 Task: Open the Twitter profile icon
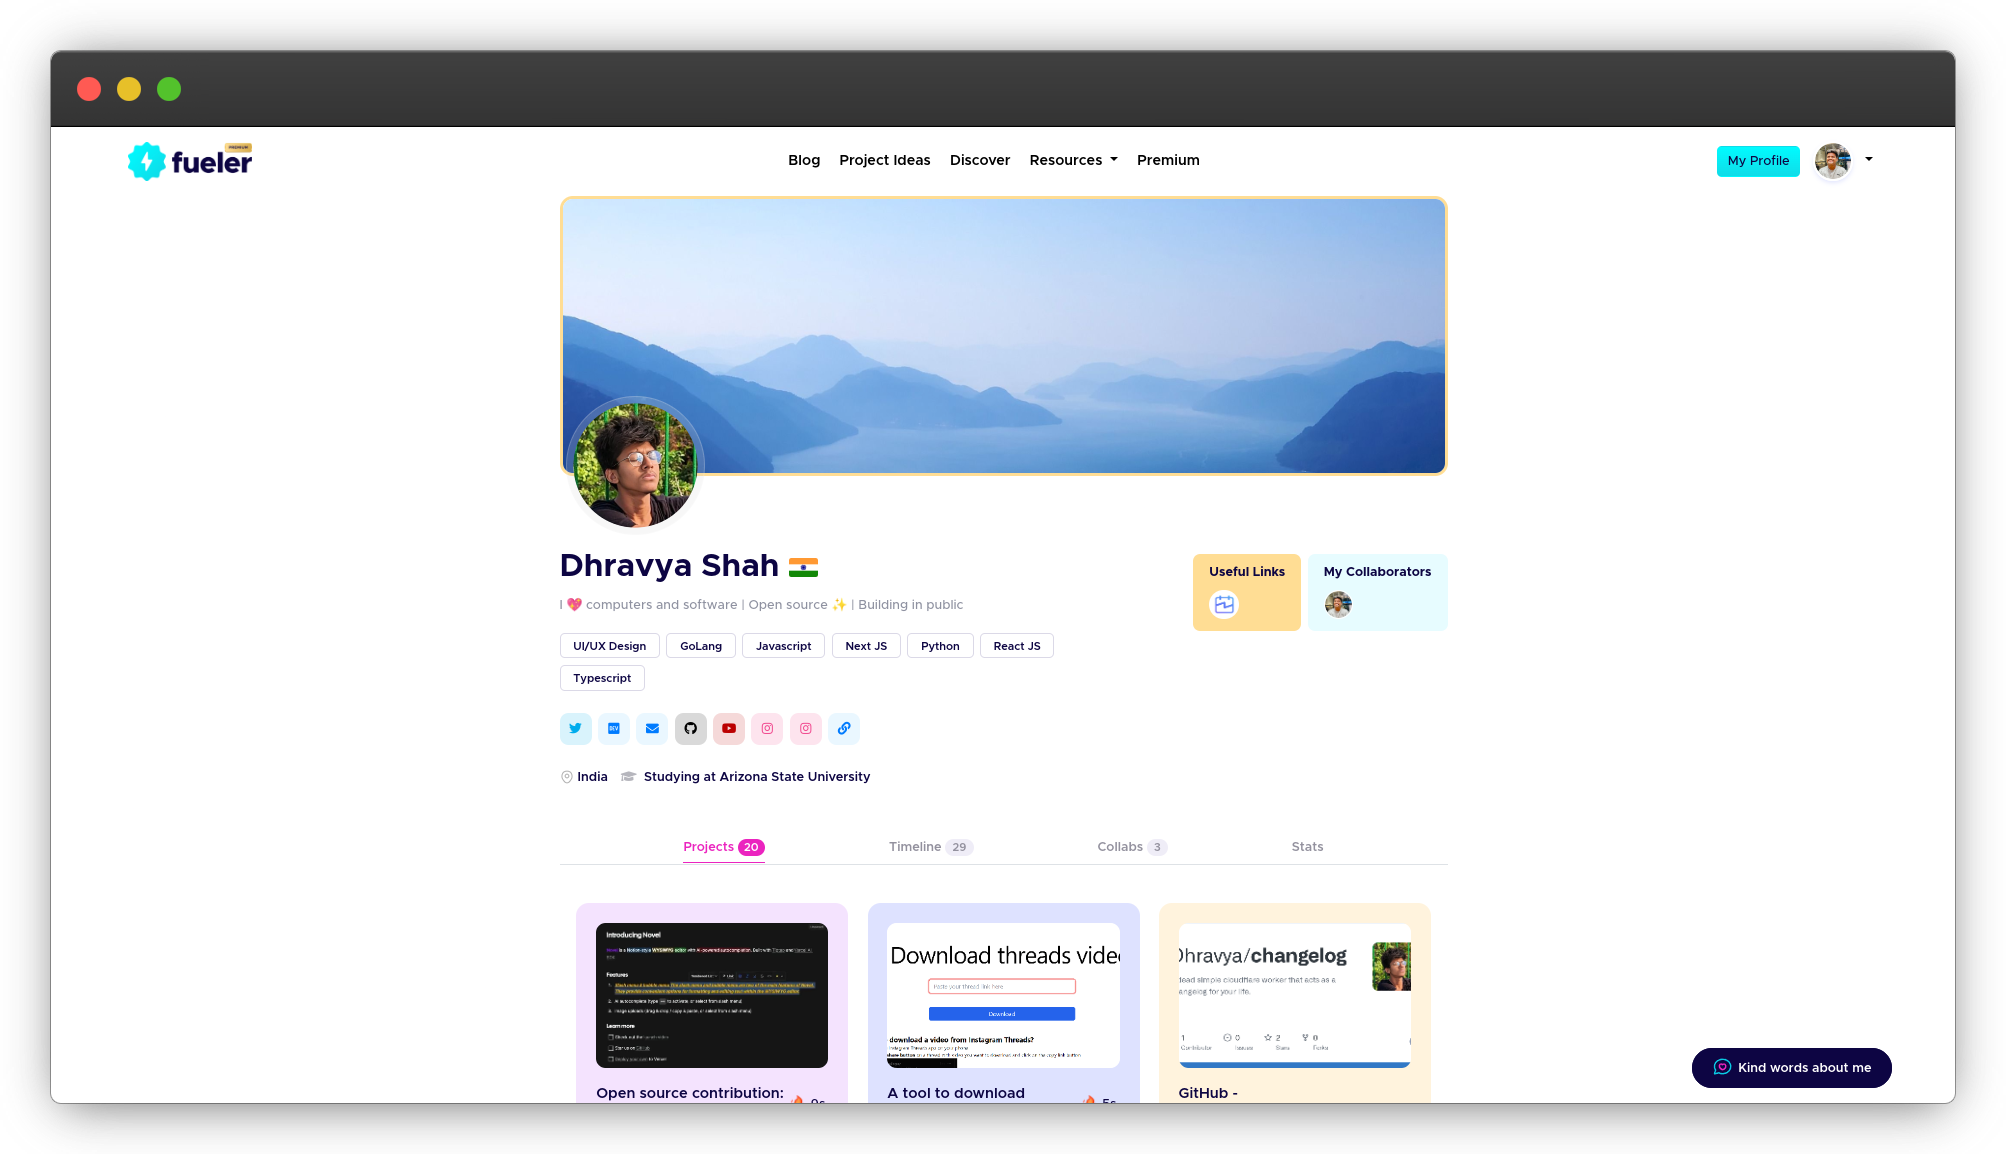point(575,729)
